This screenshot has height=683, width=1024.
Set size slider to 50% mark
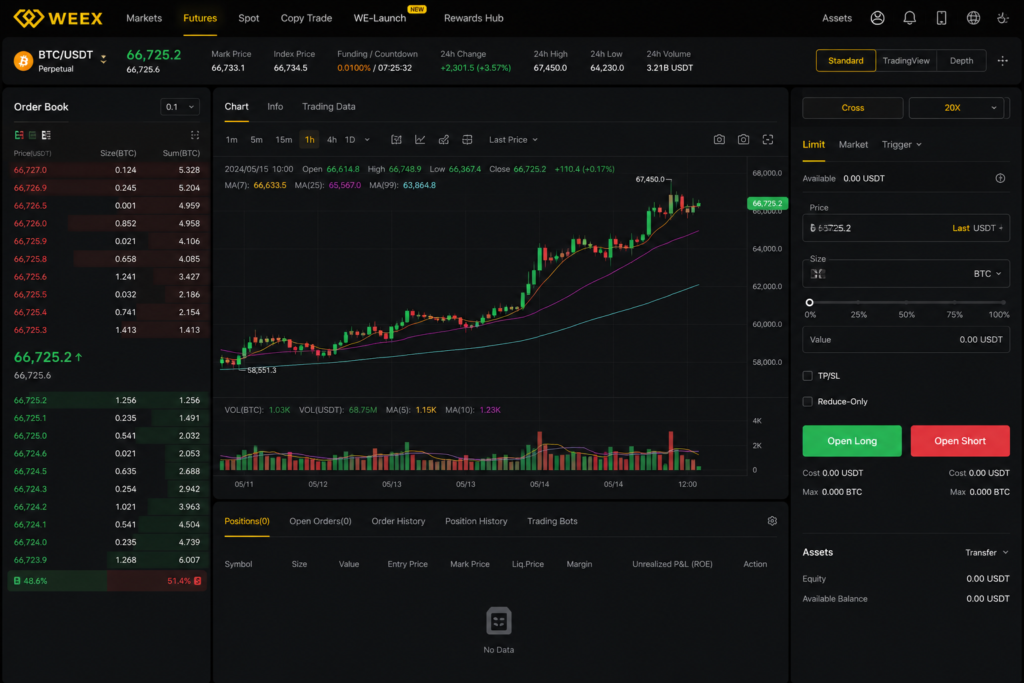tap(906, 303)
